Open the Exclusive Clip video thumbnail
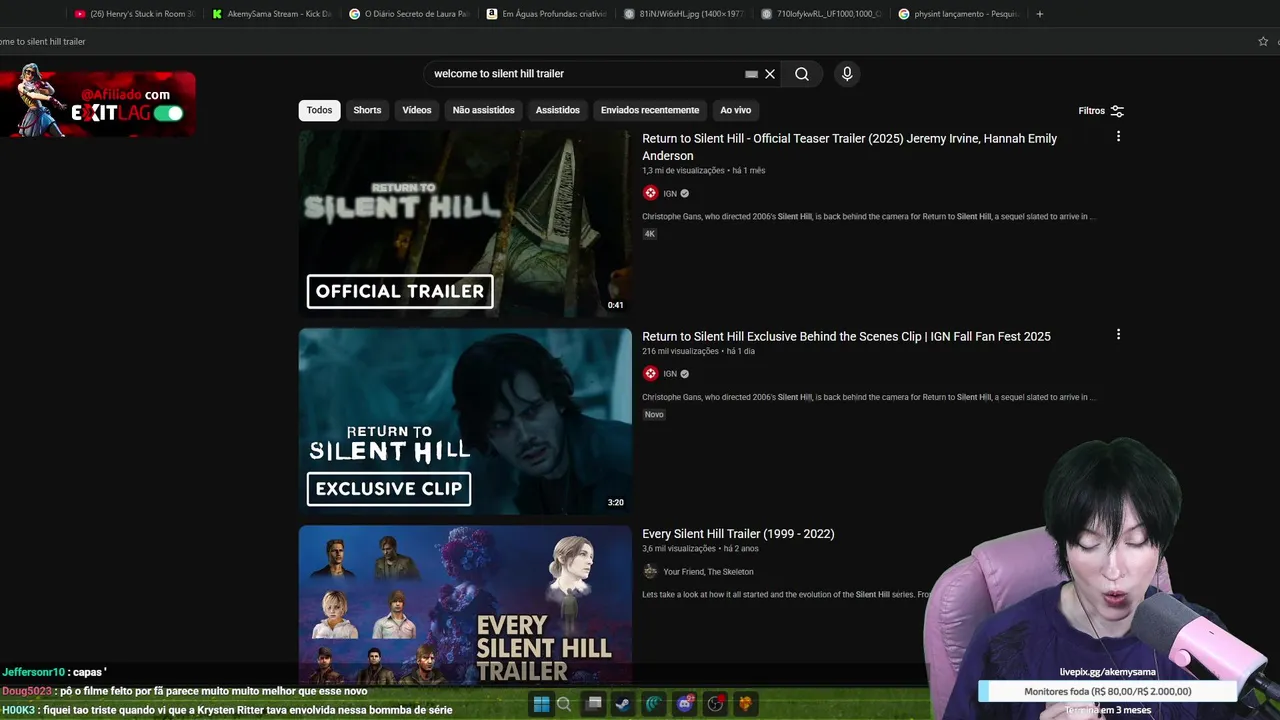Viewport: 1280px width, 720px height. 465,421
